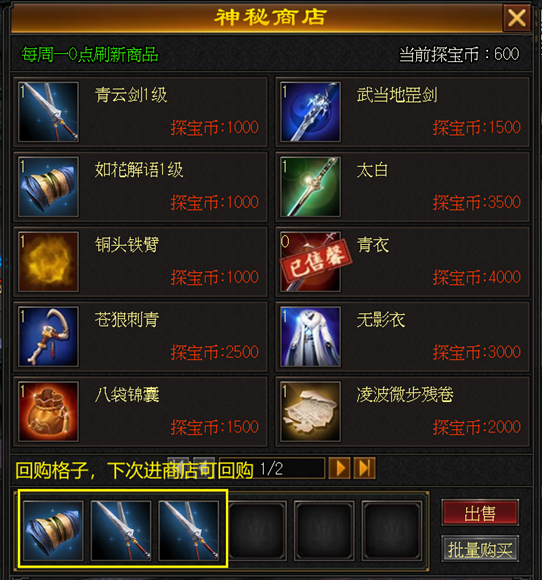Jump to last shop page
This screenshot has height=580, width=542.
tap(364, 468)
